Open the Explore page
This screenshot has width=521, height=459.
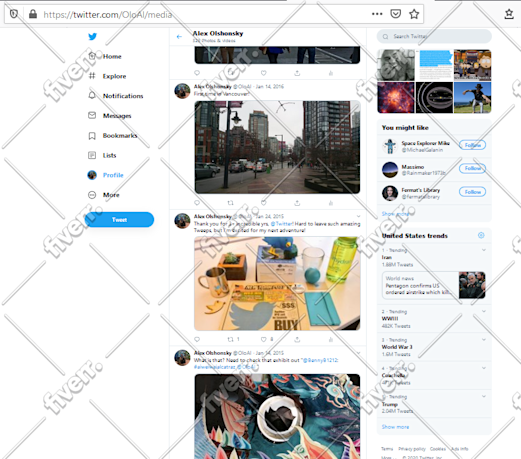click(114, 76)
